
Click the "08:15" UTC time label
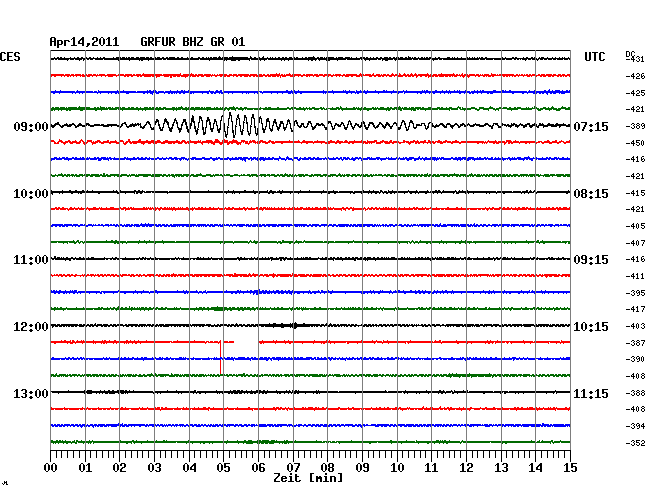[591, 194]
